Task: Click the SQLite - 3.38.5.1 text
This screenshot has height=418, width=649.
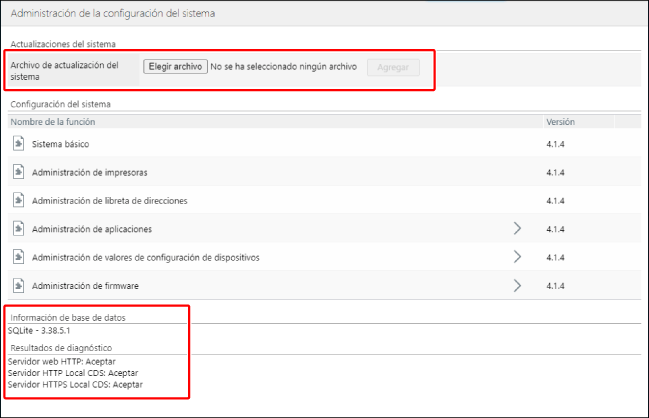Action: coord(39,330)
